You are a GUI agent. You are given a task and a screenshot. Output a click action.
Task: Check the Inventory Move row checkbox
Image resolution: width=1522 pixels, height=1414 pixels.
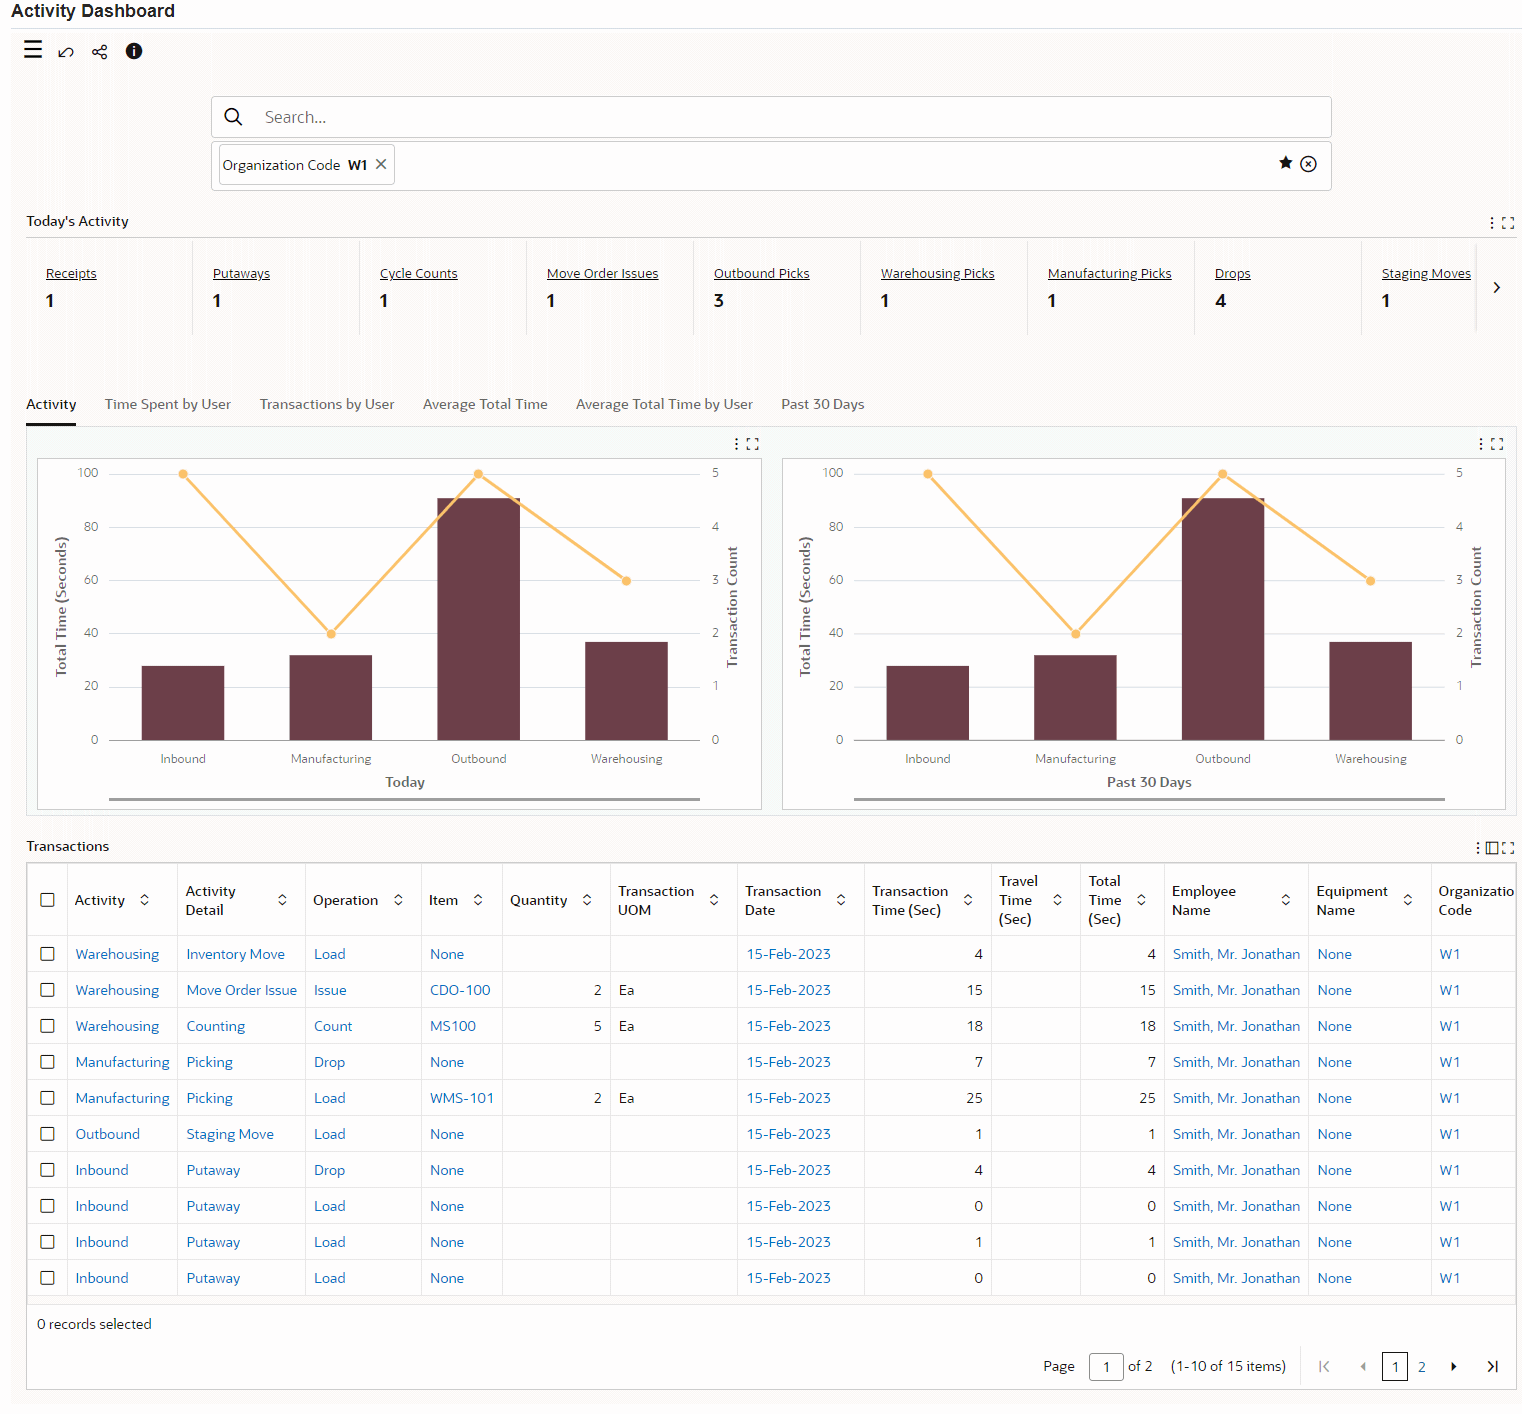(x=47, y=954)
